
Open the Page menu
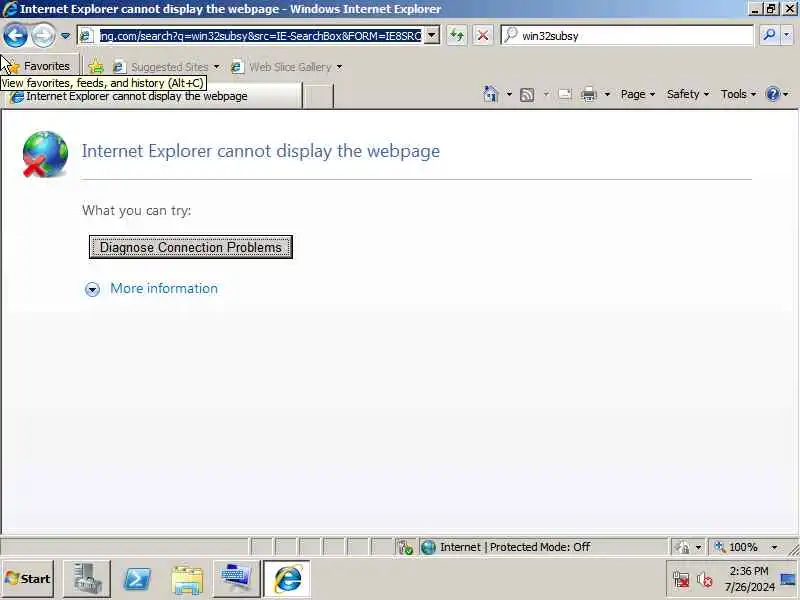[x=638, y=94]
